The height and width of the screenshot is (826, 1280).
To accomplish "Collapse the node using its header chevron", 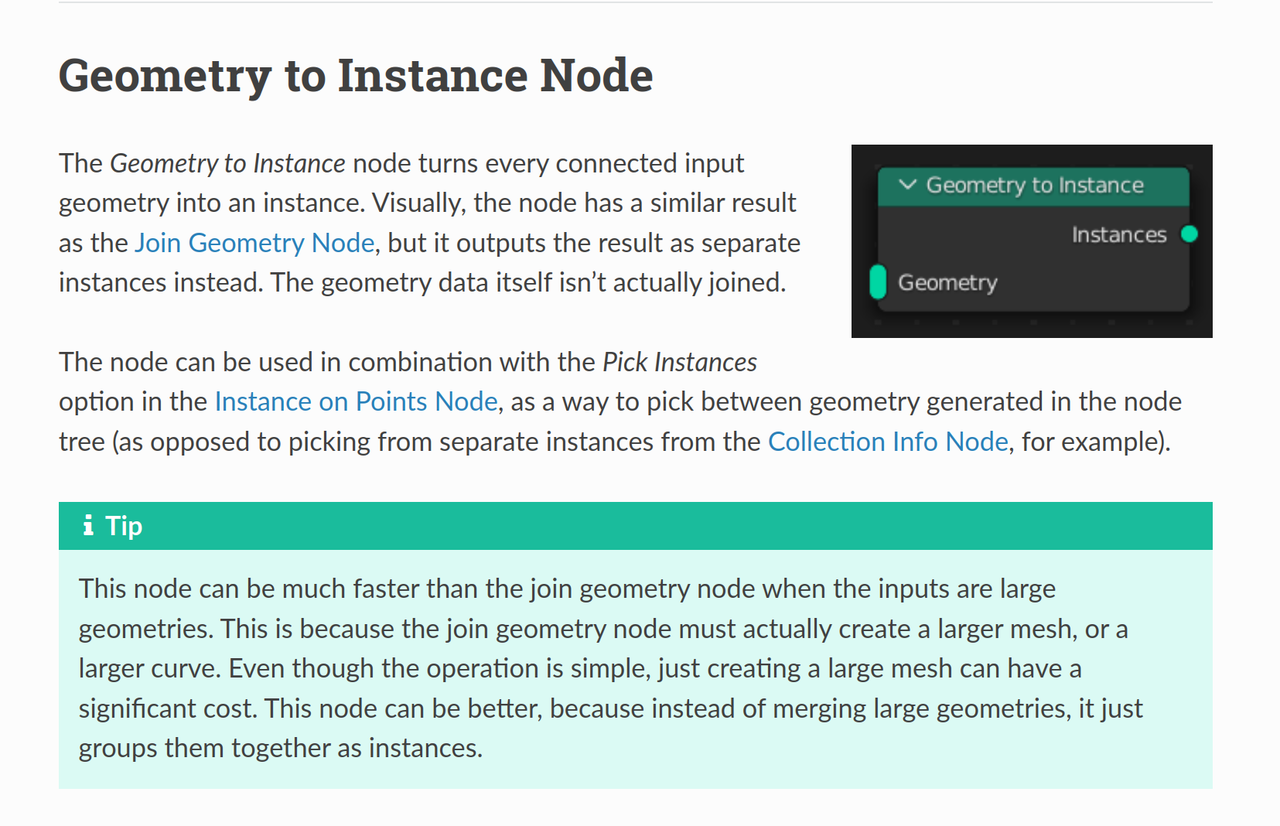I will coord(908,185).
